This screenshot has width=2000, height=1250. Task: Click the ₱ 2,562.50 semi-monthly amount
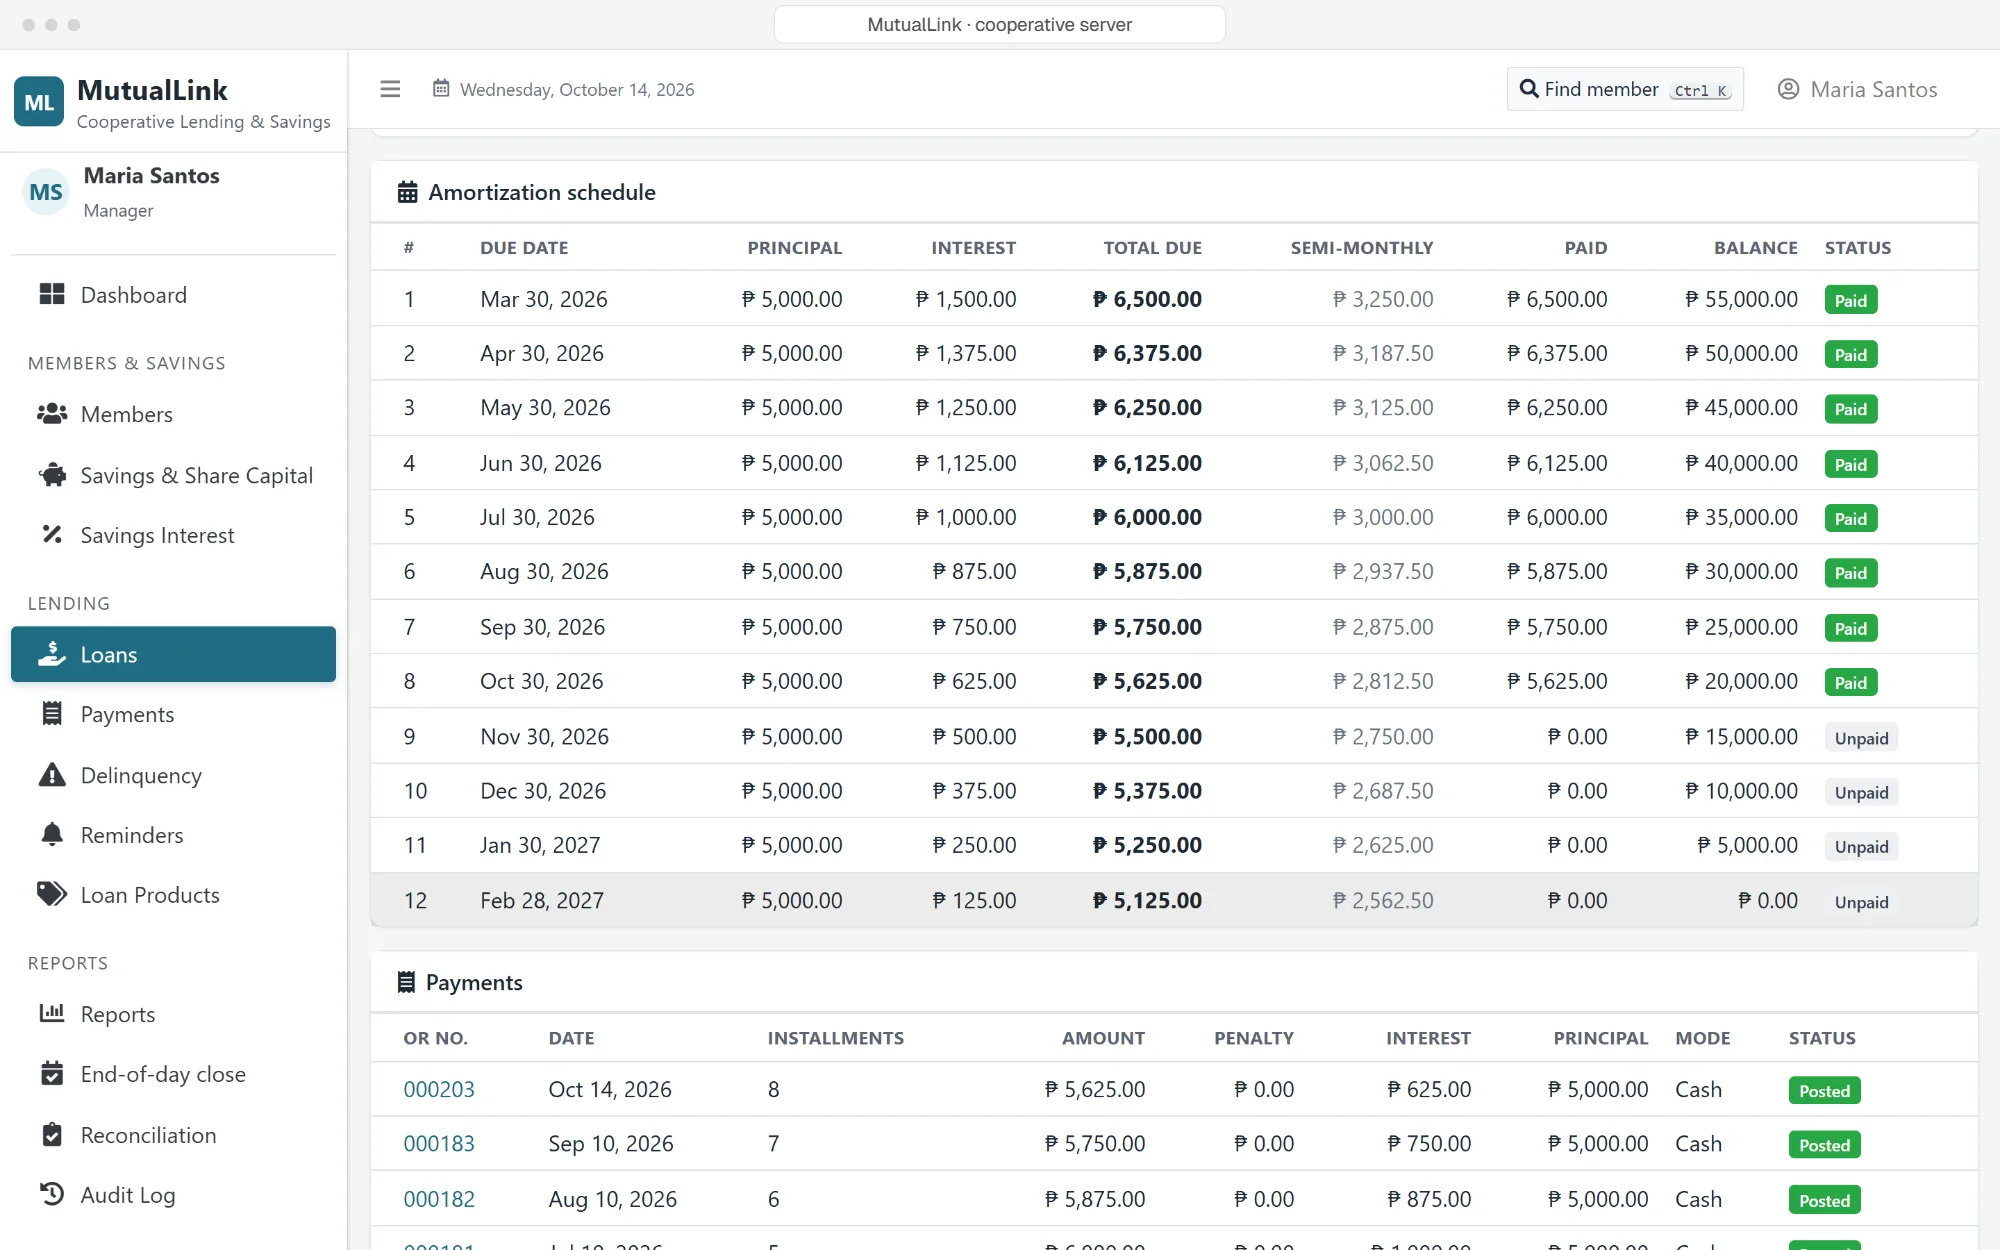point(1383,900)
